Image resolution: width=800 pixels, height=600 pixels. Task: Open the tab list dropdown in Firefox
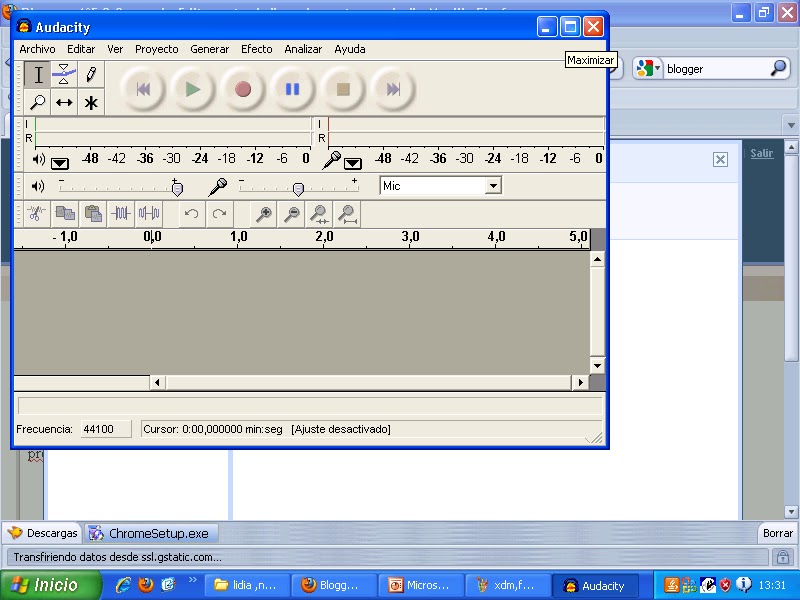[791, 125]
